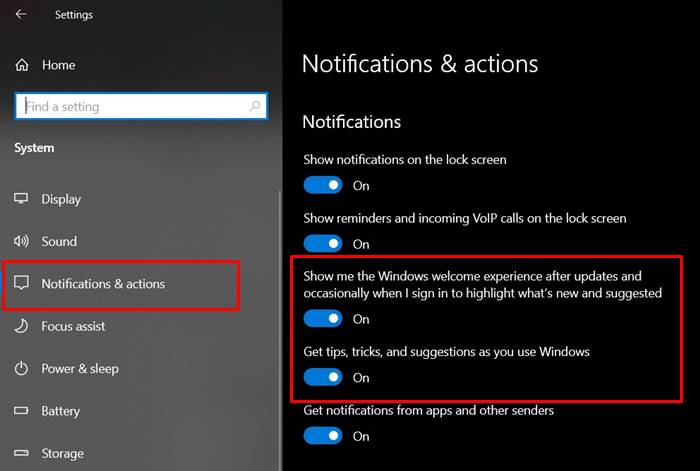Click the sidebar vertical scrollbar
The width and height of the screenshot is (700, 471).
coord(280,330)
